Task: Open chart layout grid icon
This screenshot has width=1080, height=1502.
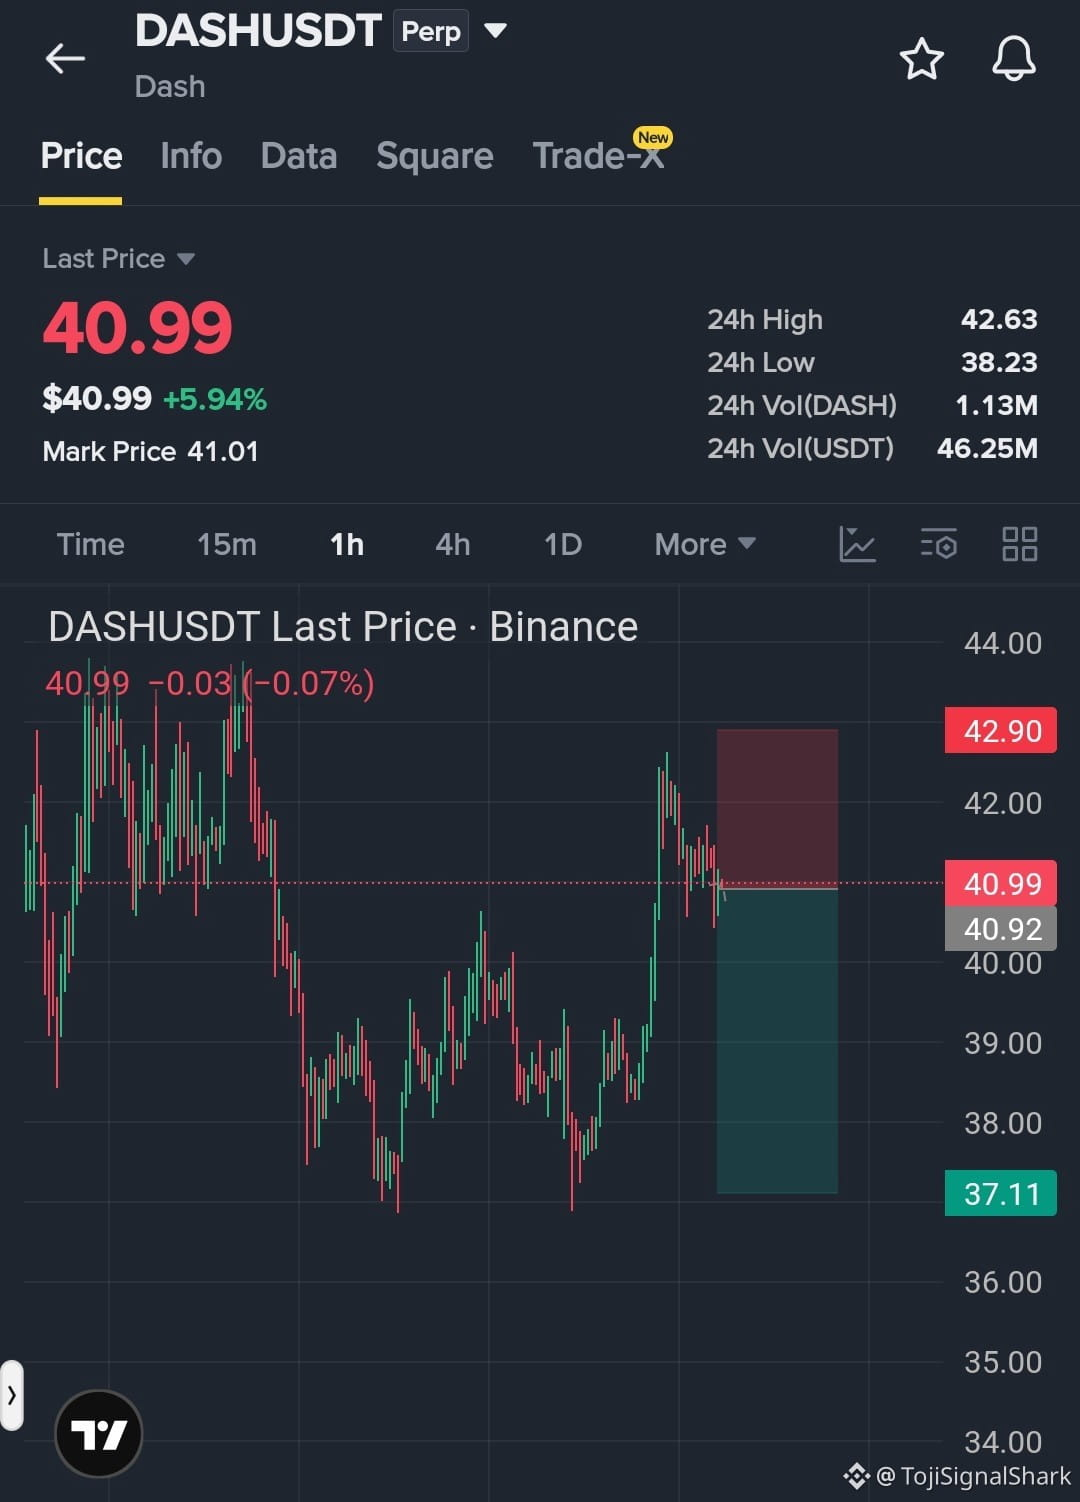Action: 1019,544
